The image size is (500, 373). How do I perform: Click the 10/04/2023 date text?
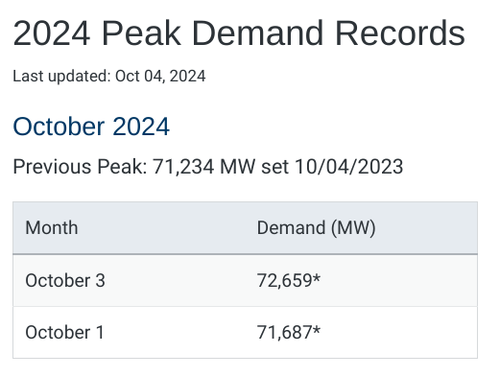pyautogui.click(x=349, y=166)
